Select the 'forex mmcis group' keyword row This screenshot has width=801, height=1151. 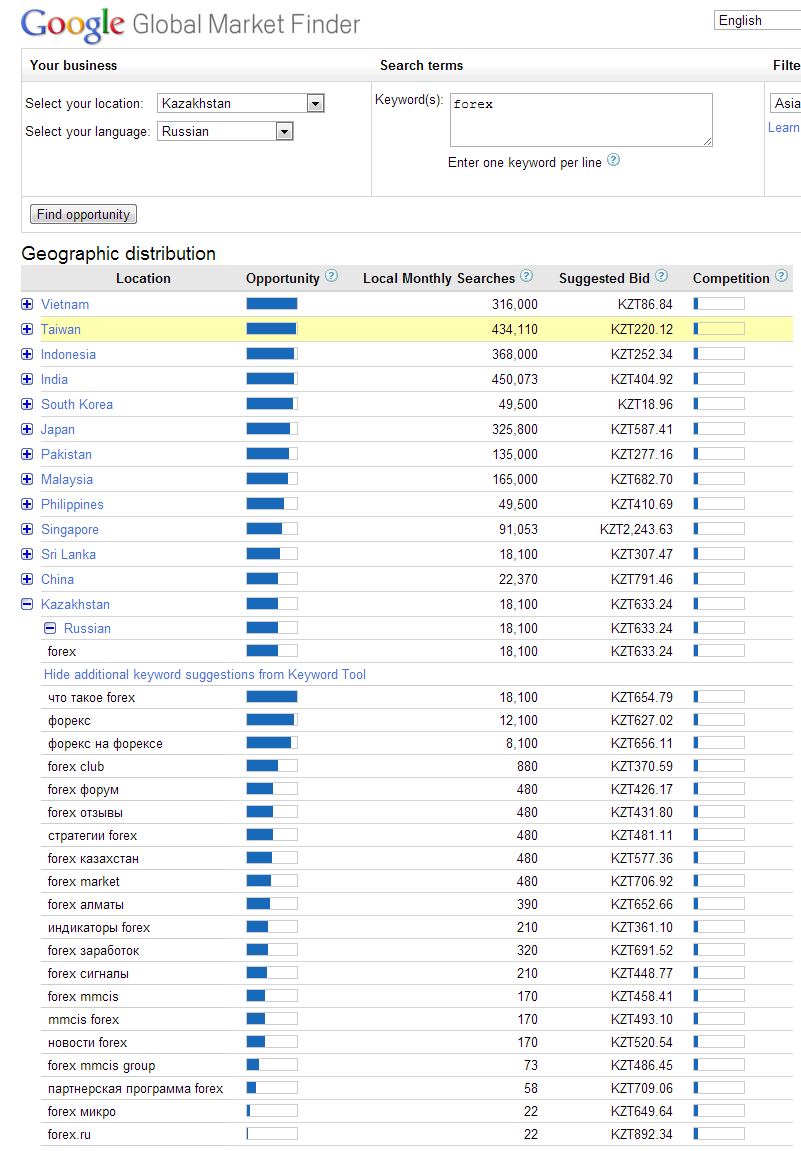(417, 1065)
